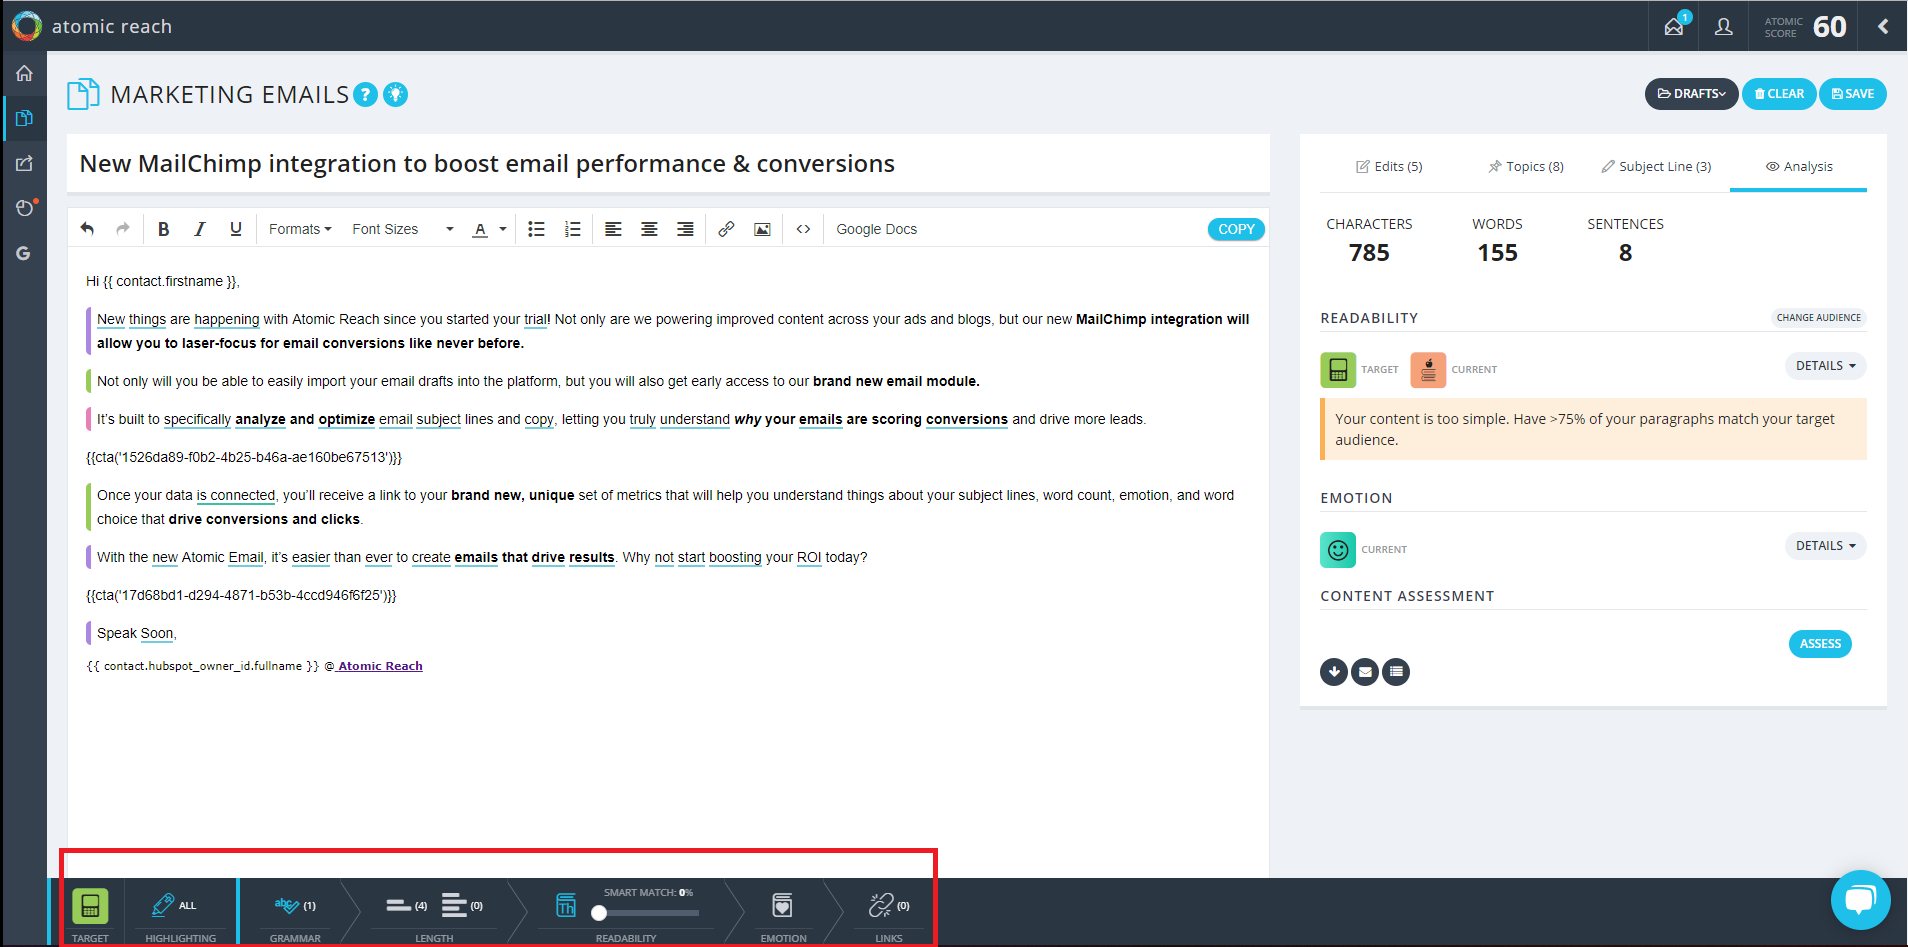Open the chat support bubble

[1860, 900]
